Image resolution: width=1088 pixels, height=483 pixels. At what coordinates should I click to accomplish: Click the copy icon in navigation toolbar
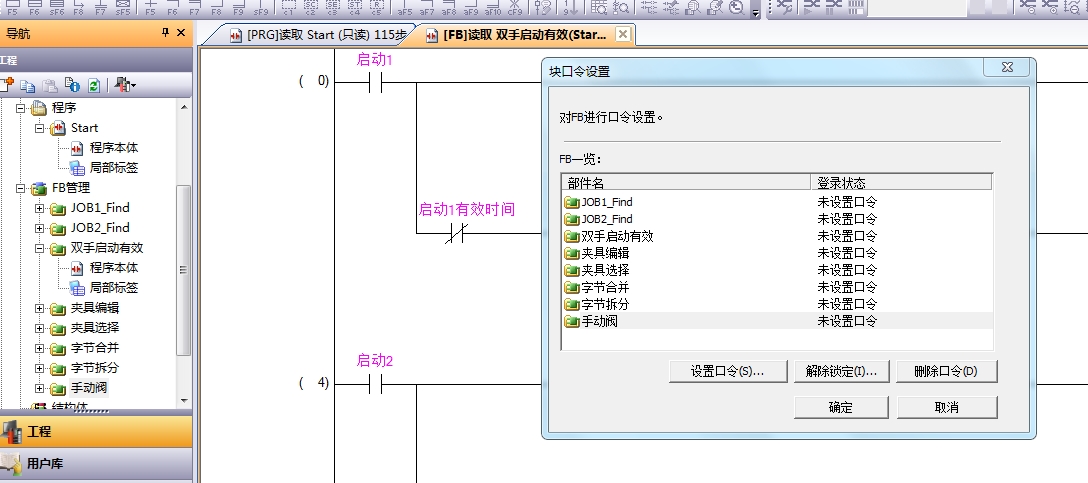[29, 85]
